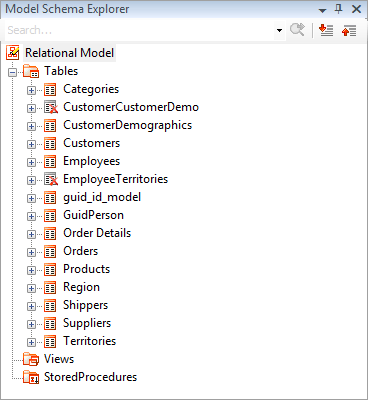The image size is (368, 400).
Task: Click inside the Search input field
Action: pyautogui.click(x=140, y=30)
